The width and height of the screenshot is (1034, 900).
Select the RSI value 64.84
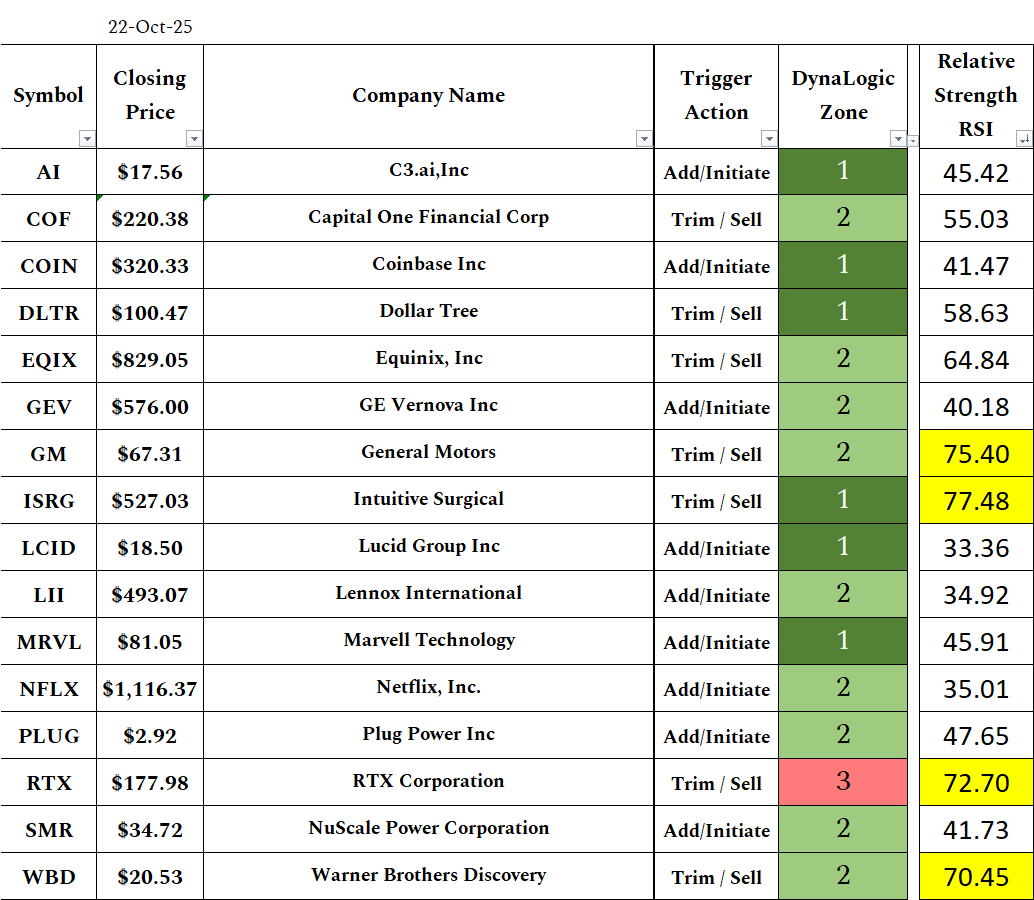coord(976,360)
